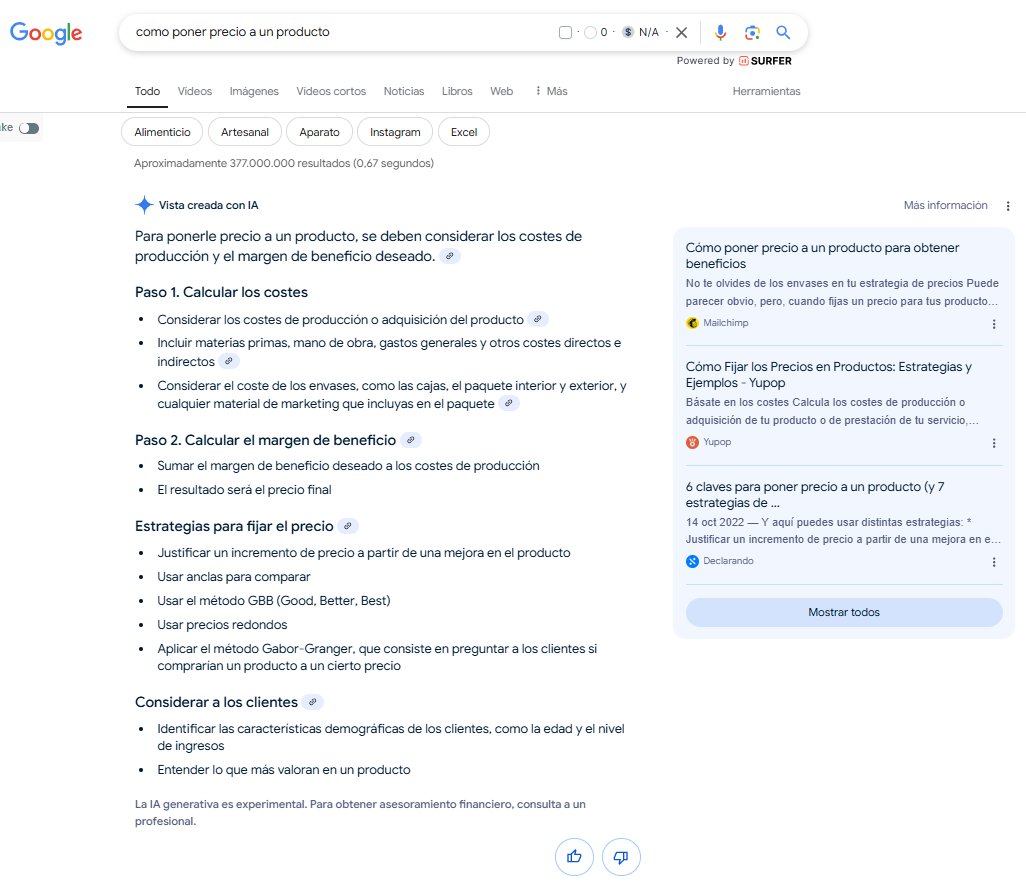1026x886 pixels.
Task: Select the Todo tab
Action: pos(147,91)
